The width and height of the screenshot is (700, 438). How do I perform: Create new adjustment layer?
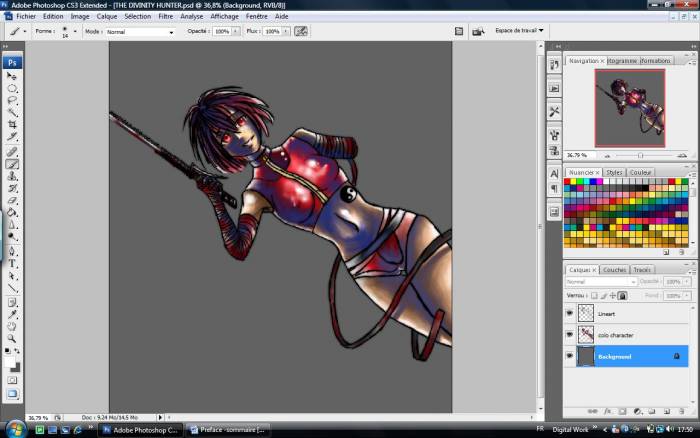tap(637, 411)
